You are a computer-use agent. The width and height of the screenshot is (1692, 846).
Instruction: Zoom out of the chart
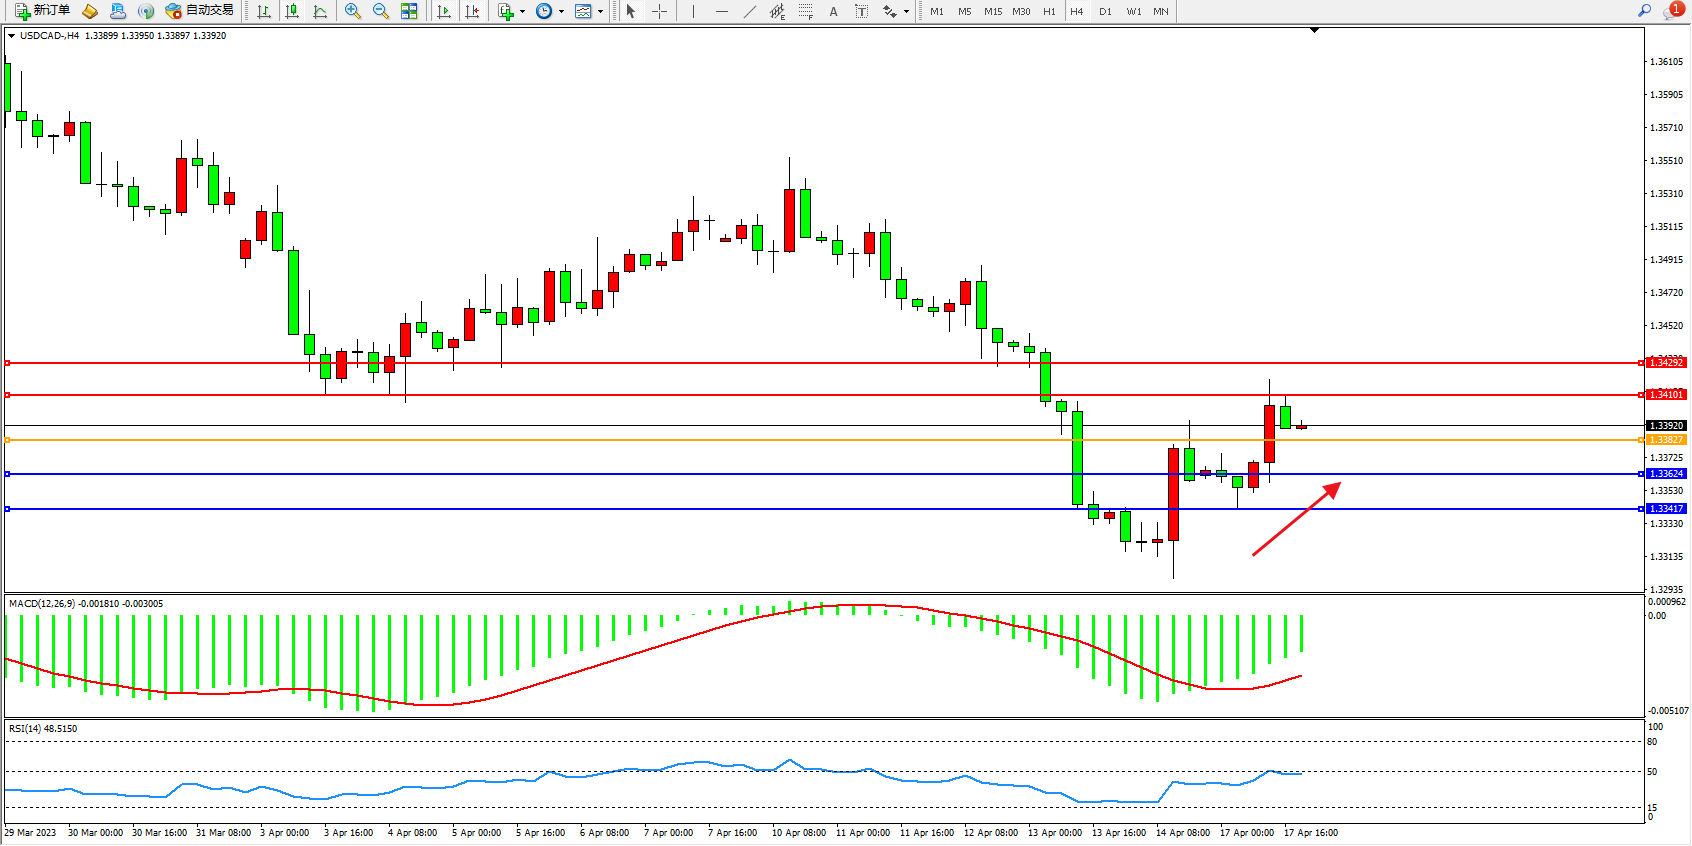(x=381, y=11)
